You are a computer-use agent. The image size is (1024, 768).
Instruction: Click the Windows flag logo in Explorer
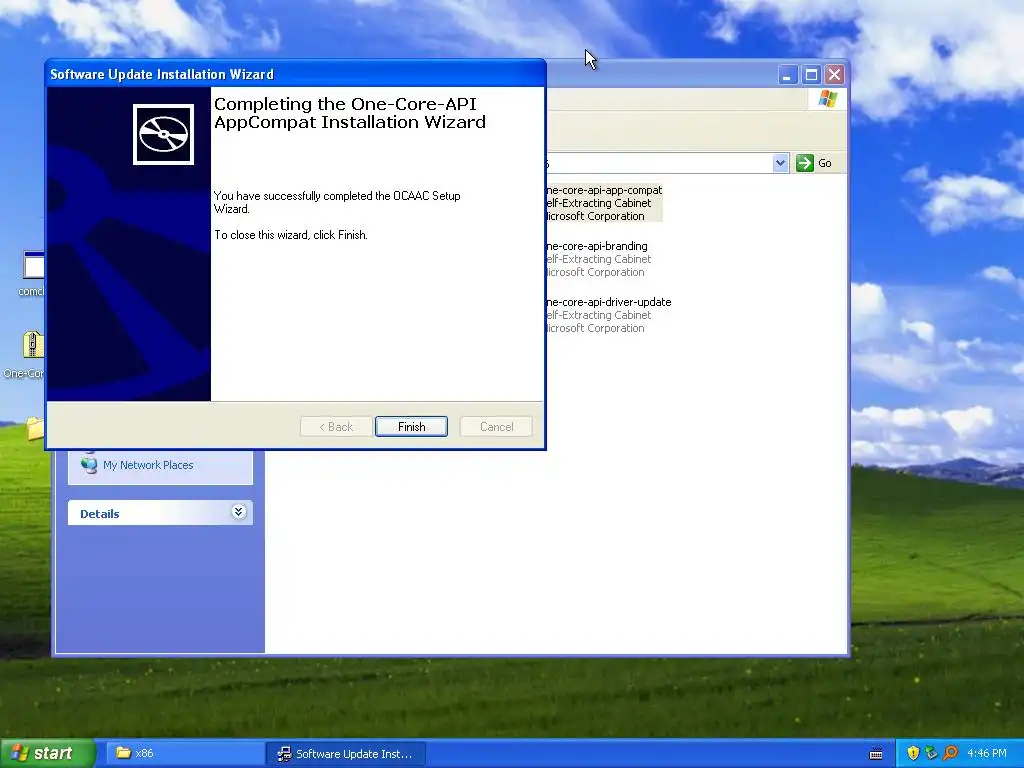[827, 99]
